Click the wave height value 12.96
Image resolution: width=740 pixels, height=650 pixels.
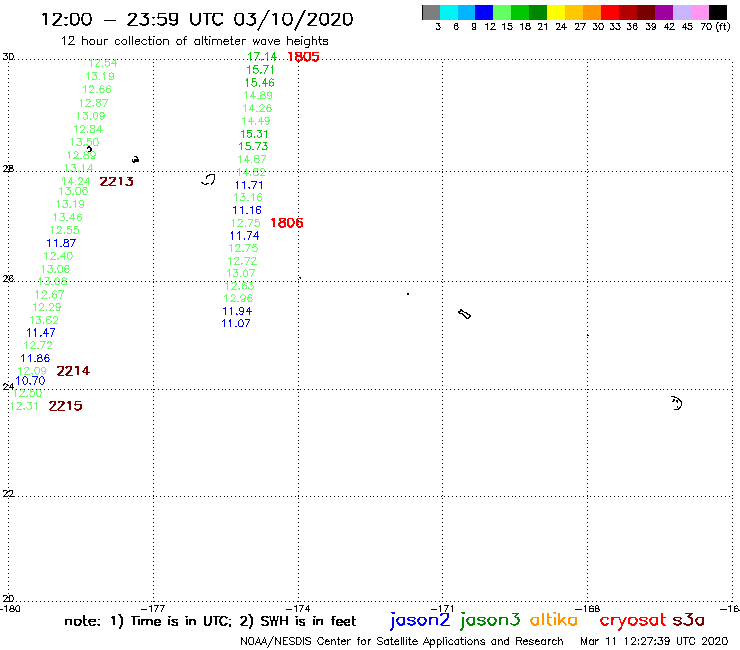(x=238, y=299)
